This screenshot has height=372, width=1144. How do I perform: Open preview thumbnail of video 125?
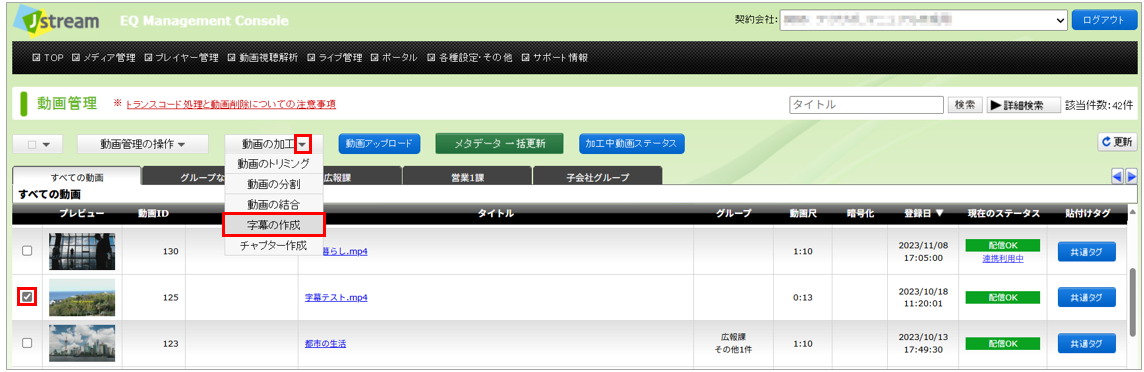click(x=82, y=297)
